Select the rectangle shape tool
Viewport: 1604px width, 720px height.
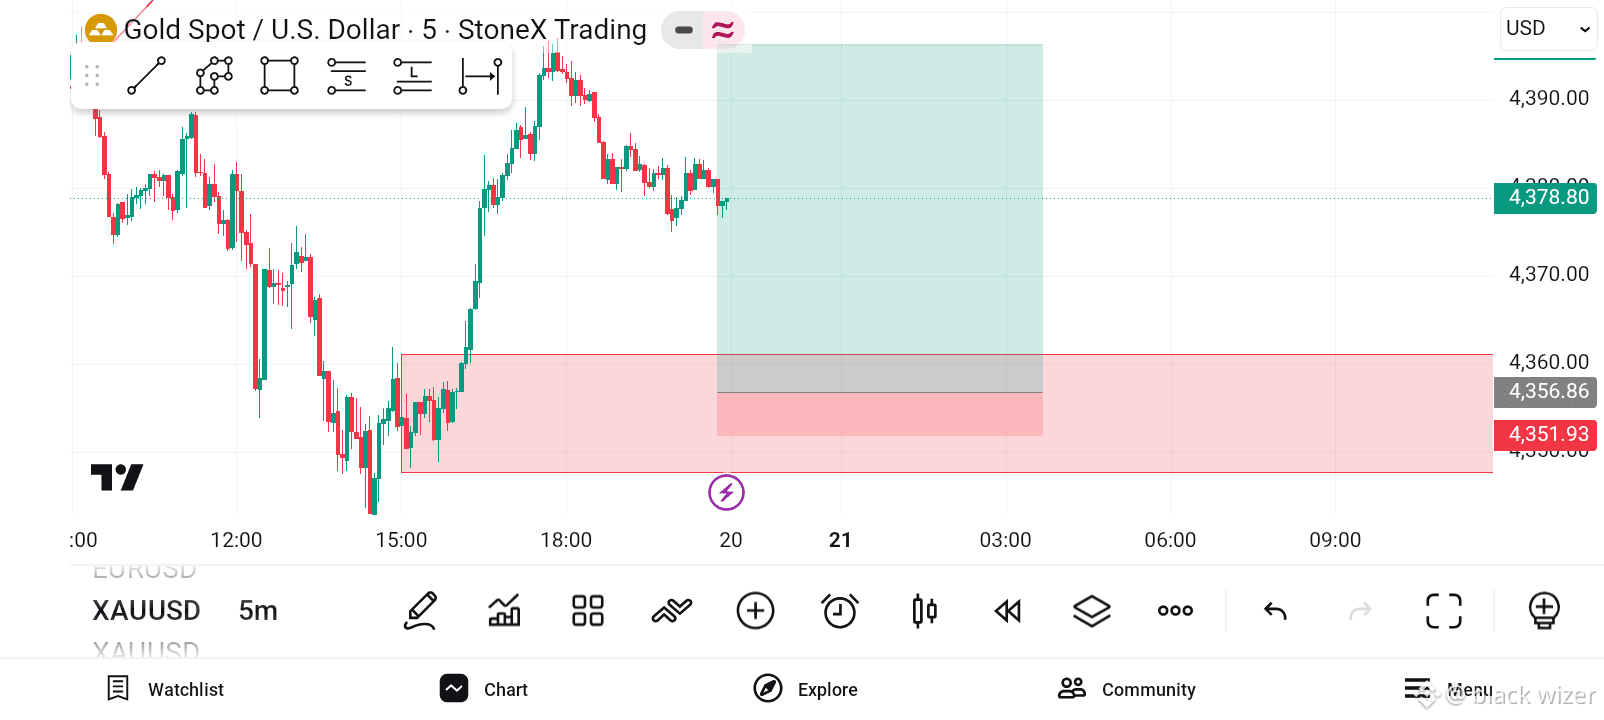[280, 76]
